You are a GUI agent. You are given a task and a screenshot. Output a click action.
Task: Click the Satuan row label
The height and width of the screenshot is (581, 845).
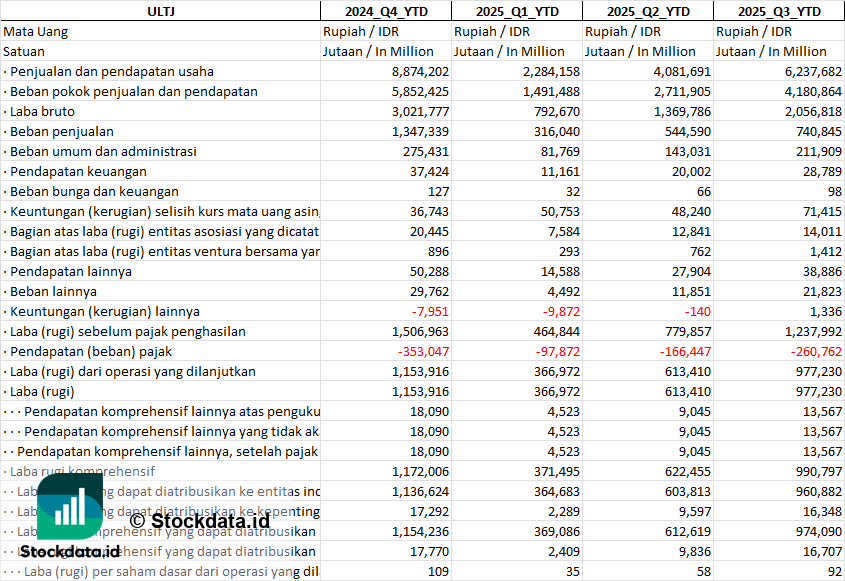pyautogui.click(x=24, y=52)
